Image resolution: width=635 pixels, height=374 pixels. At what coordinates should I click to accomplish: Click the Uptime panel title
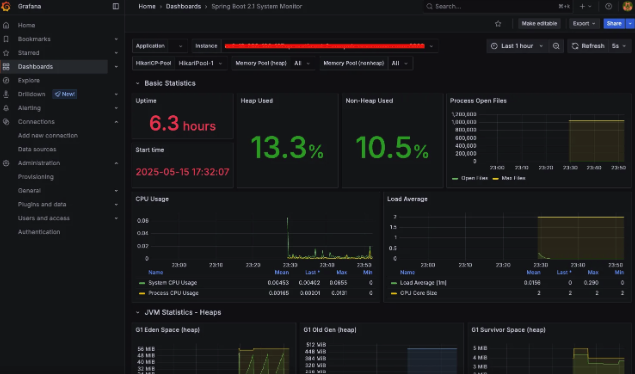[x=146, y=100]
